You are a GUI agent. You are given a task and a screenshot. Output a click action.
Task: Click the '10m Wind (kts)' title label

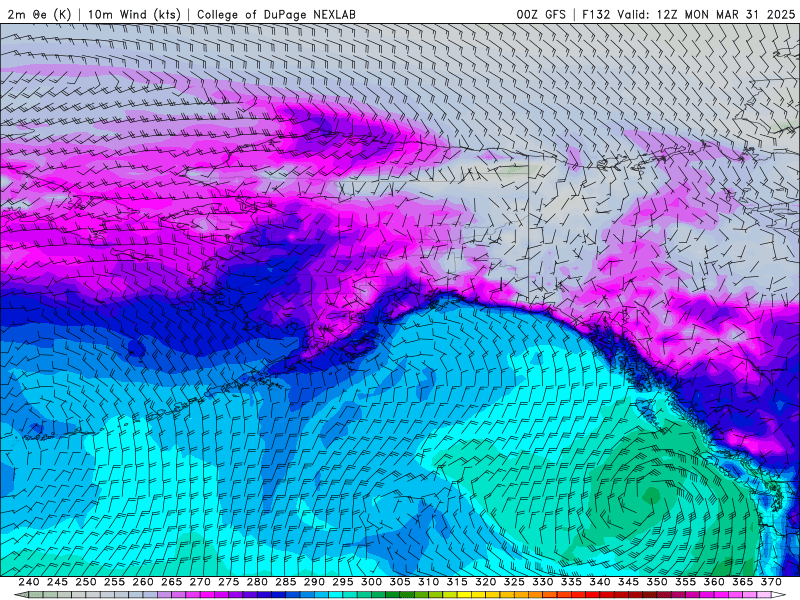pyautogui.click(x=134, y=14)
